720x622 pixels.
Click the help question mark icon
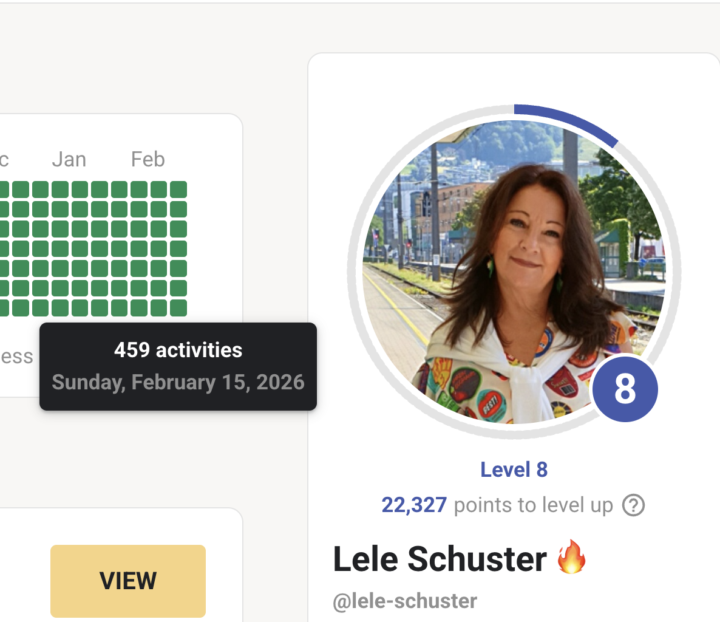633,505
